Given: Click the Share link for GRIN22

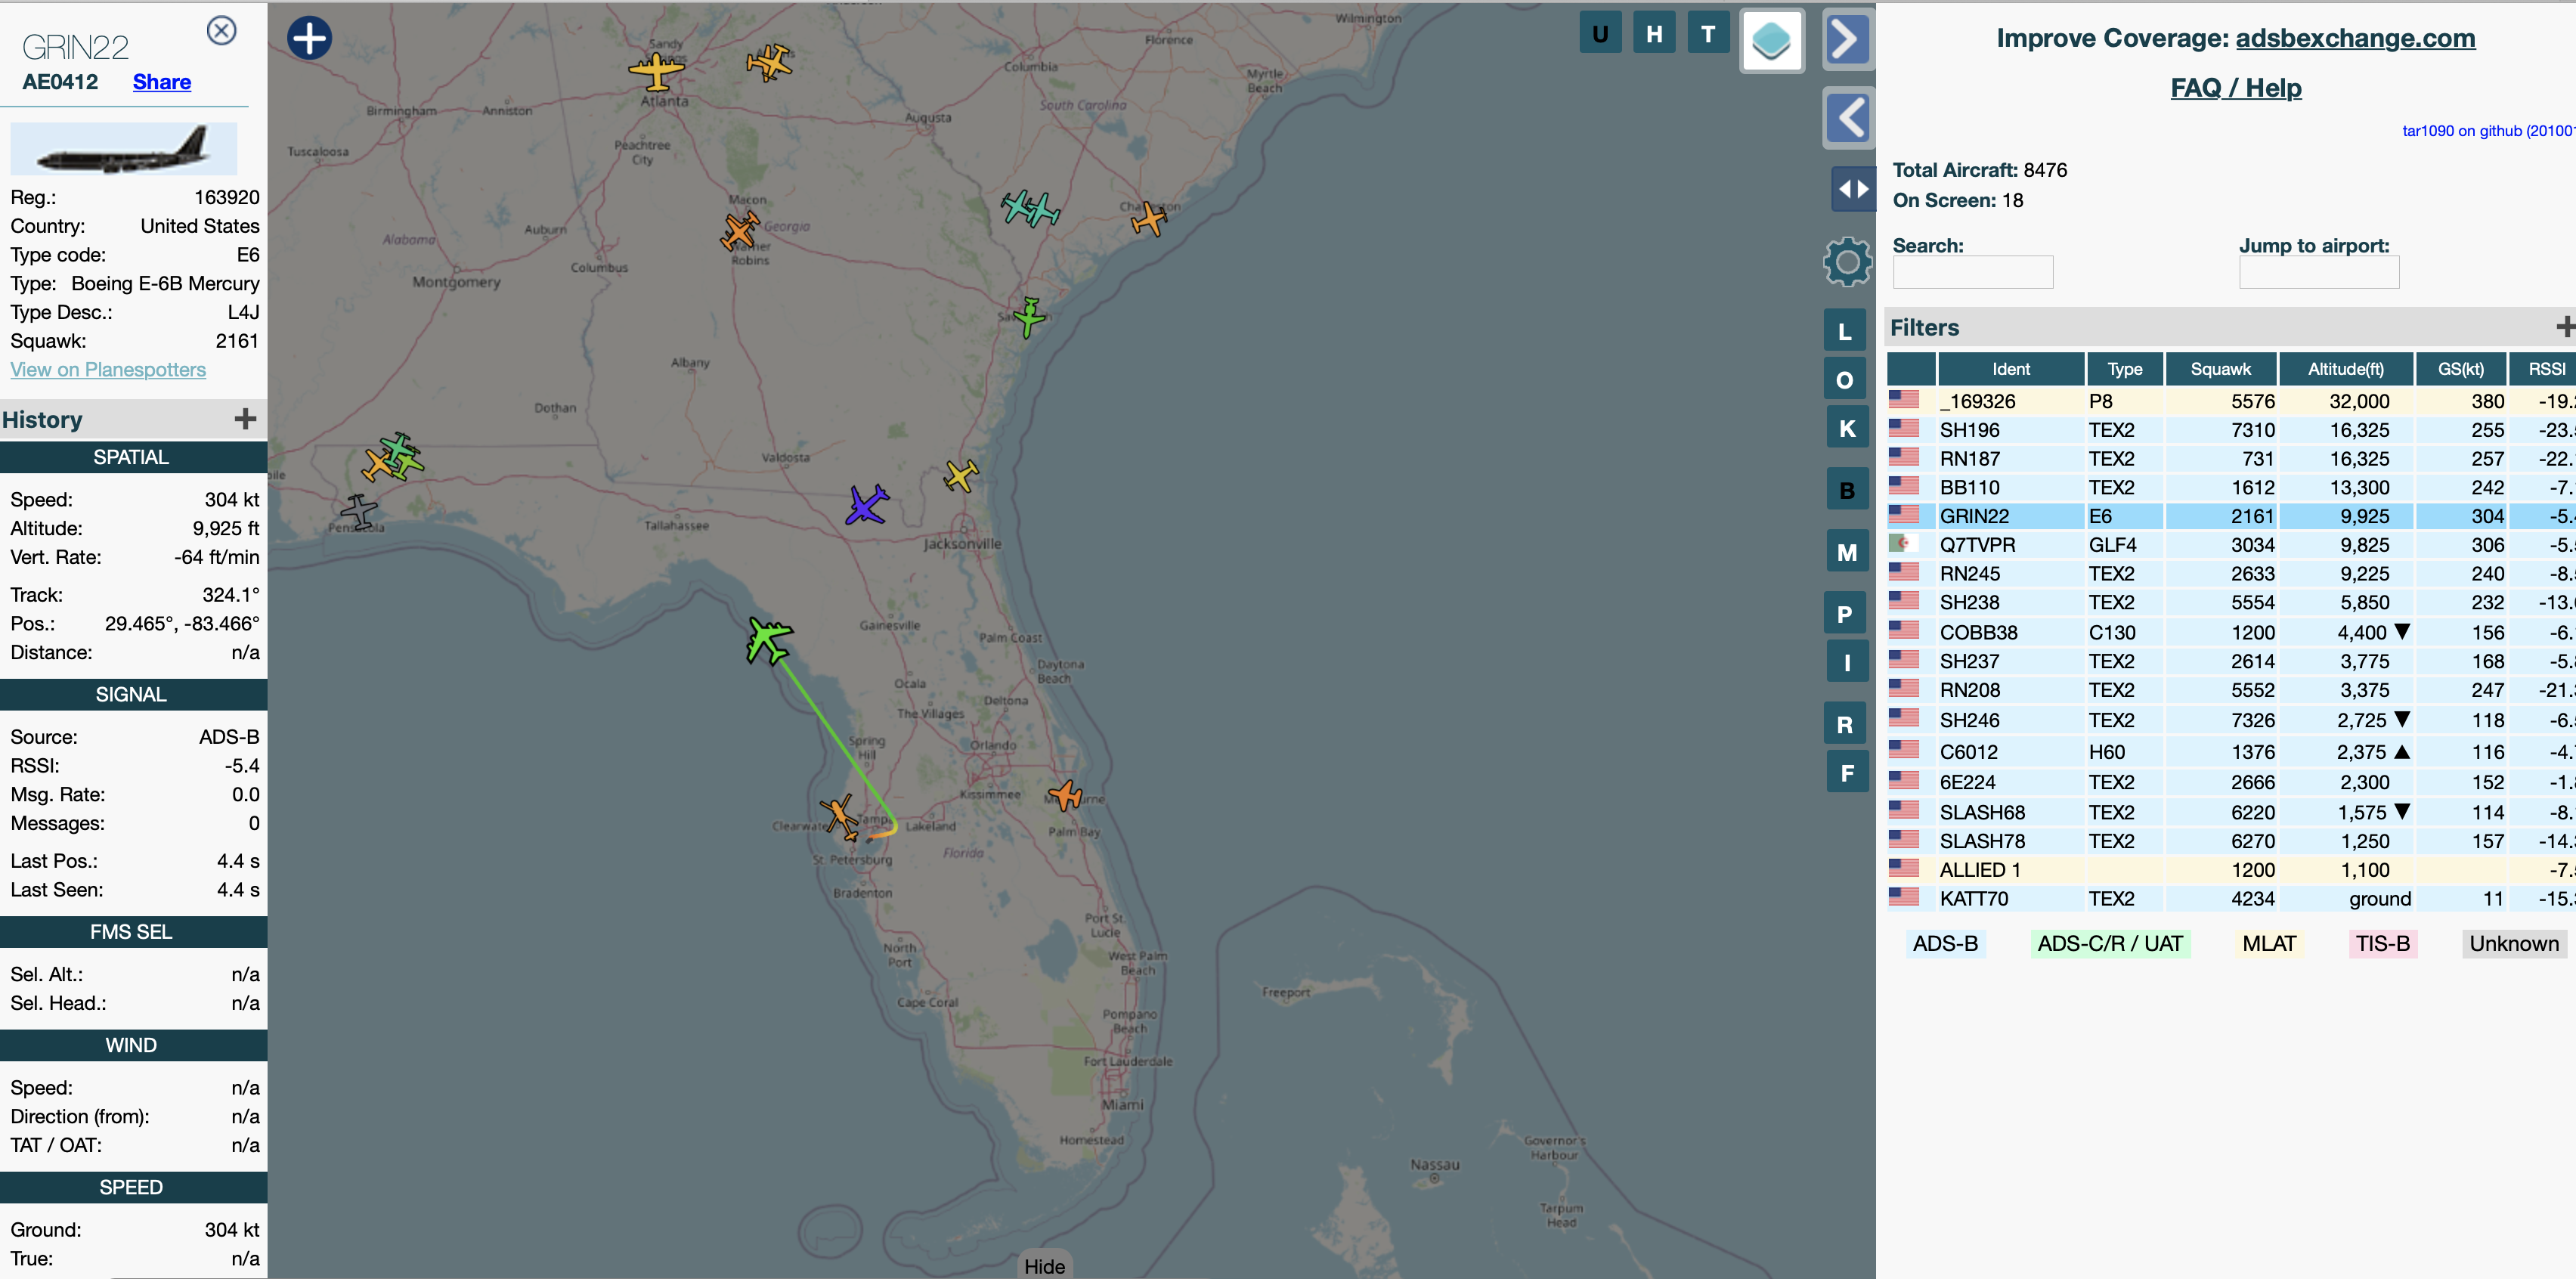Looking at the screenshot, I should click(x=162, y=82).
